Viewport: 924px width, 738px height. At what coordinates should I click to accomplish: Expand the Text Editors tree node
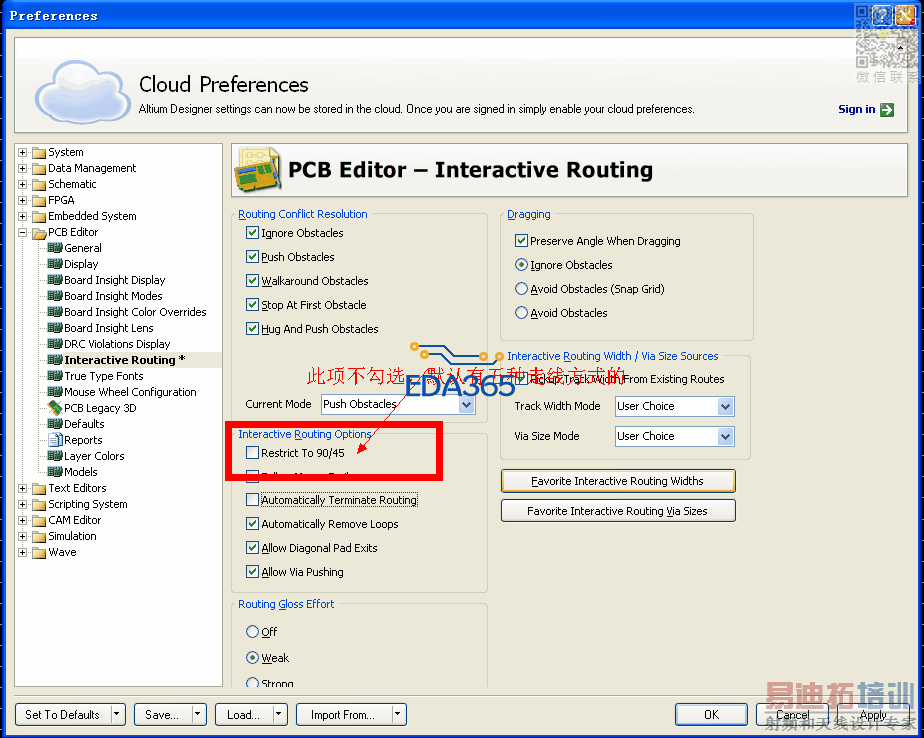22,489
